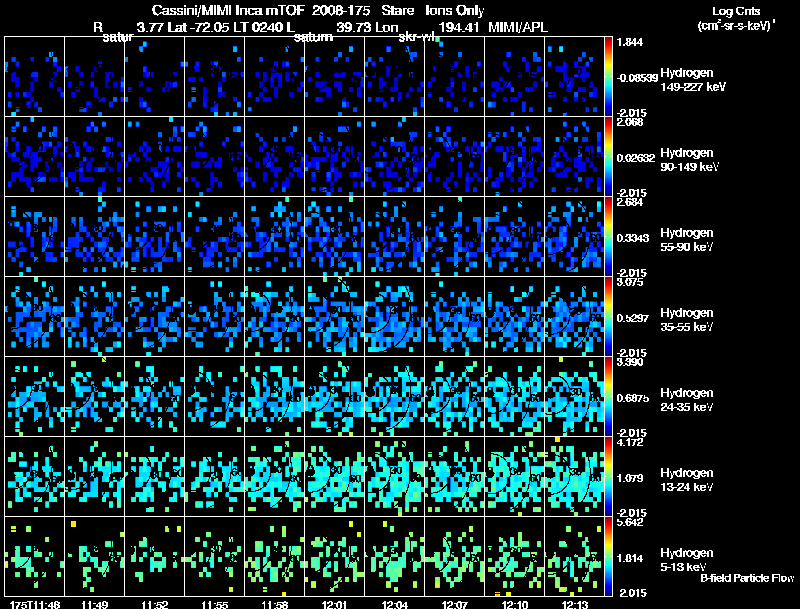Click the "Hydrogen 149-227 keV" label

(692, 80)
